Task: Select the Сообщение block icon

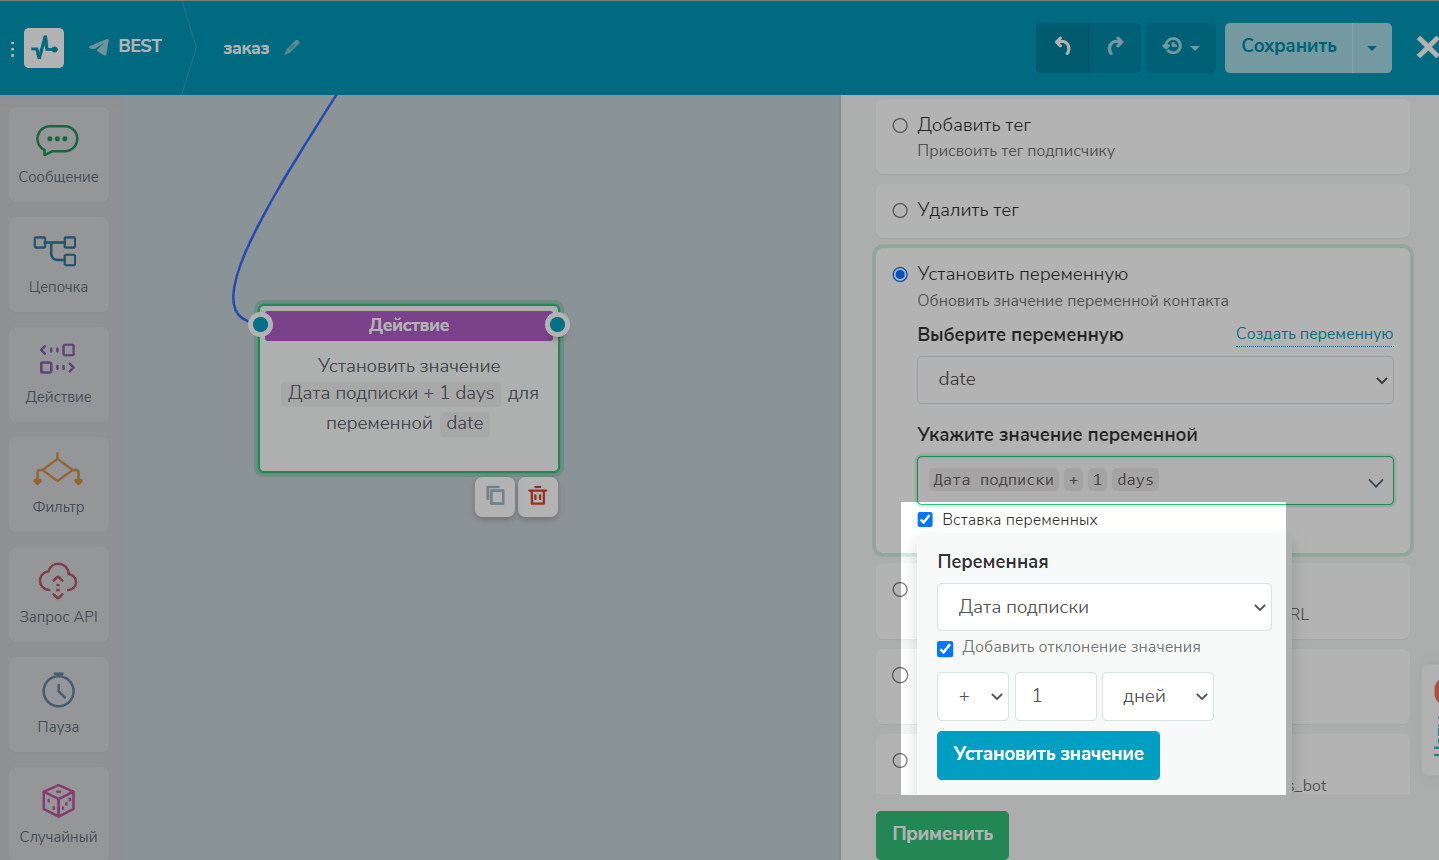Action: point(58,154)
